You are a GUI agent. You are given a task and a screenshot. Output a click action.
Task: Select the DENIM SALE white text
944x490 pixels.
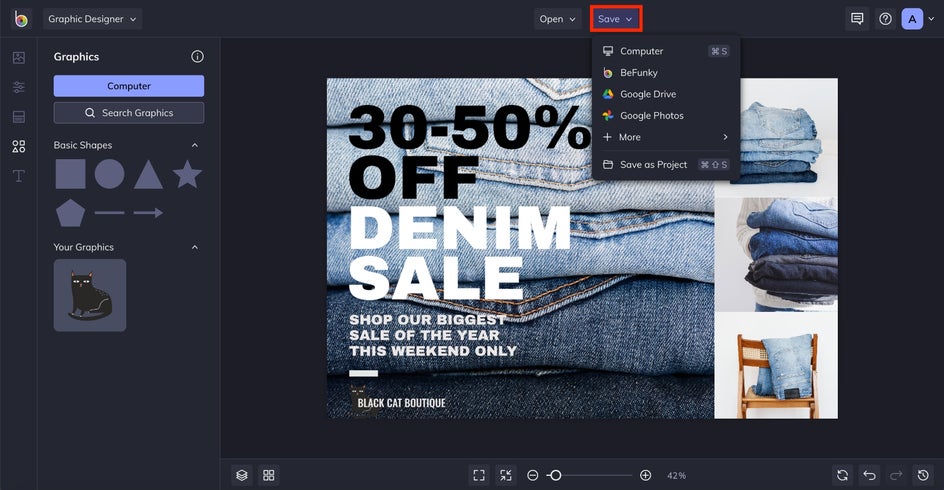point(459,253)
